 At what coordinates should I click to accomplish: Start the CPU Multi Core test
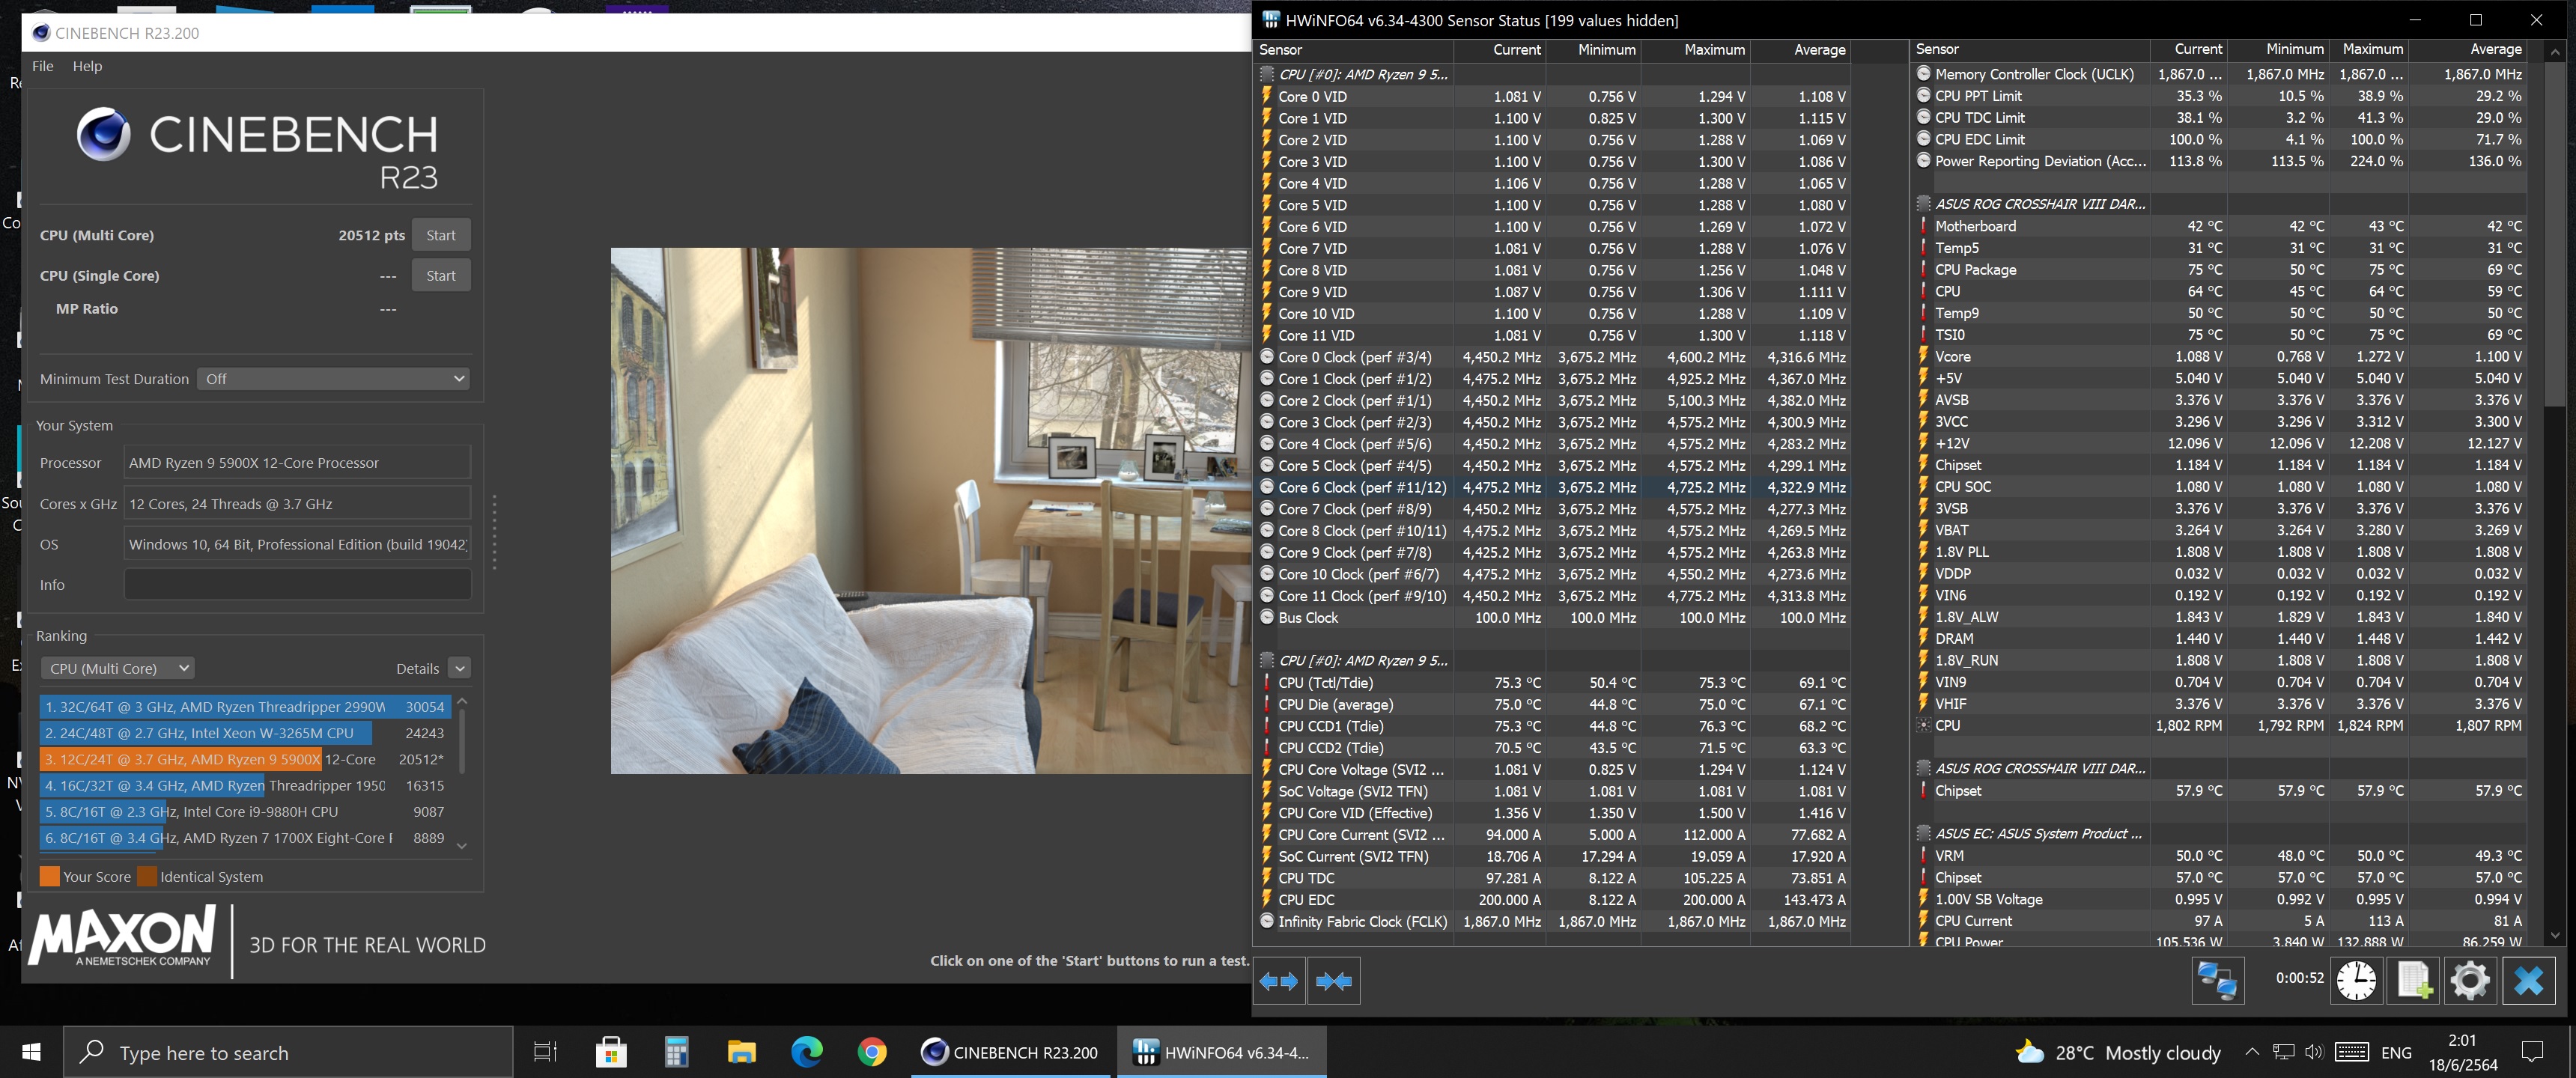pos(440,236)
